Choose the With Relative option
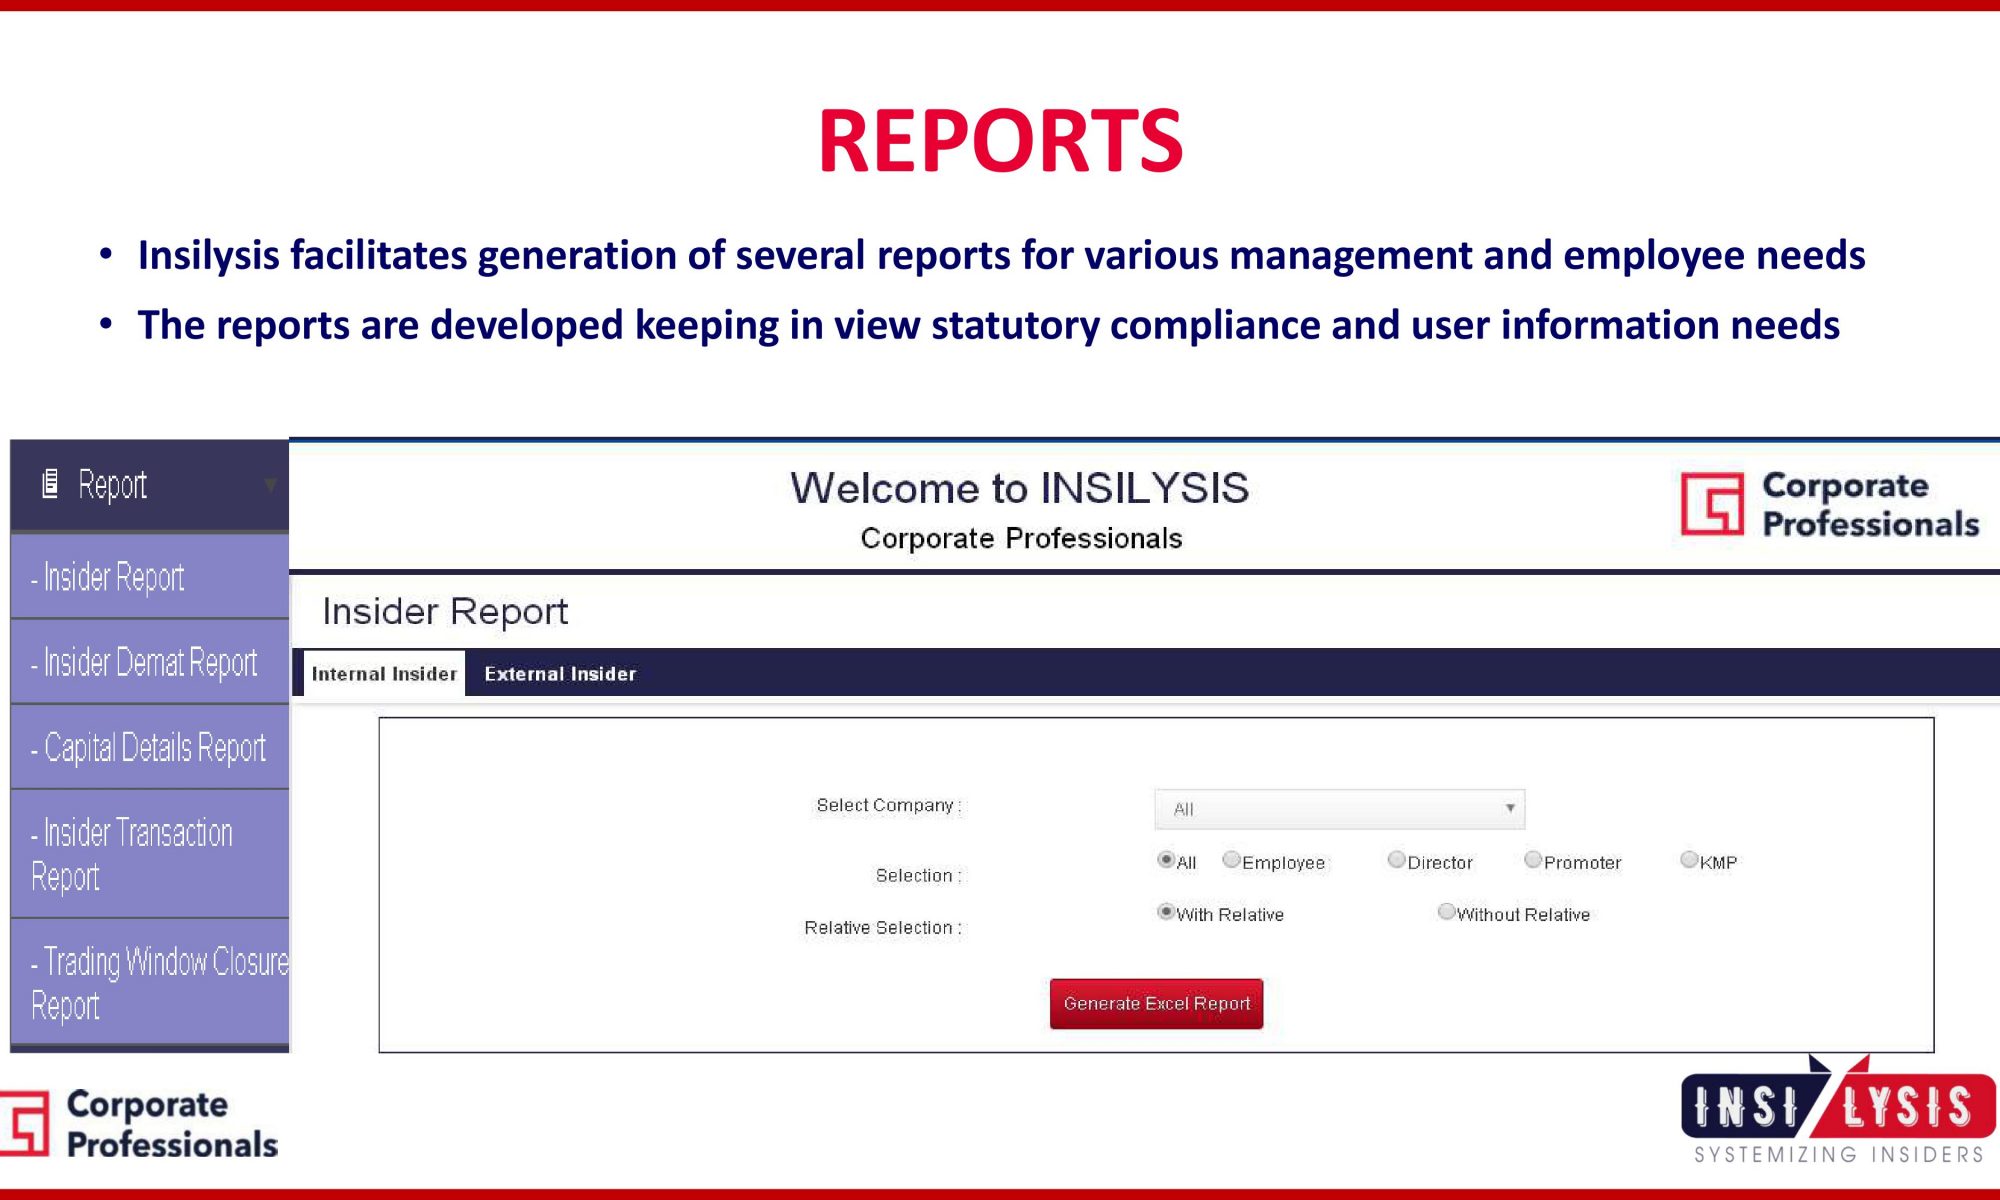 coord(1165,911)
